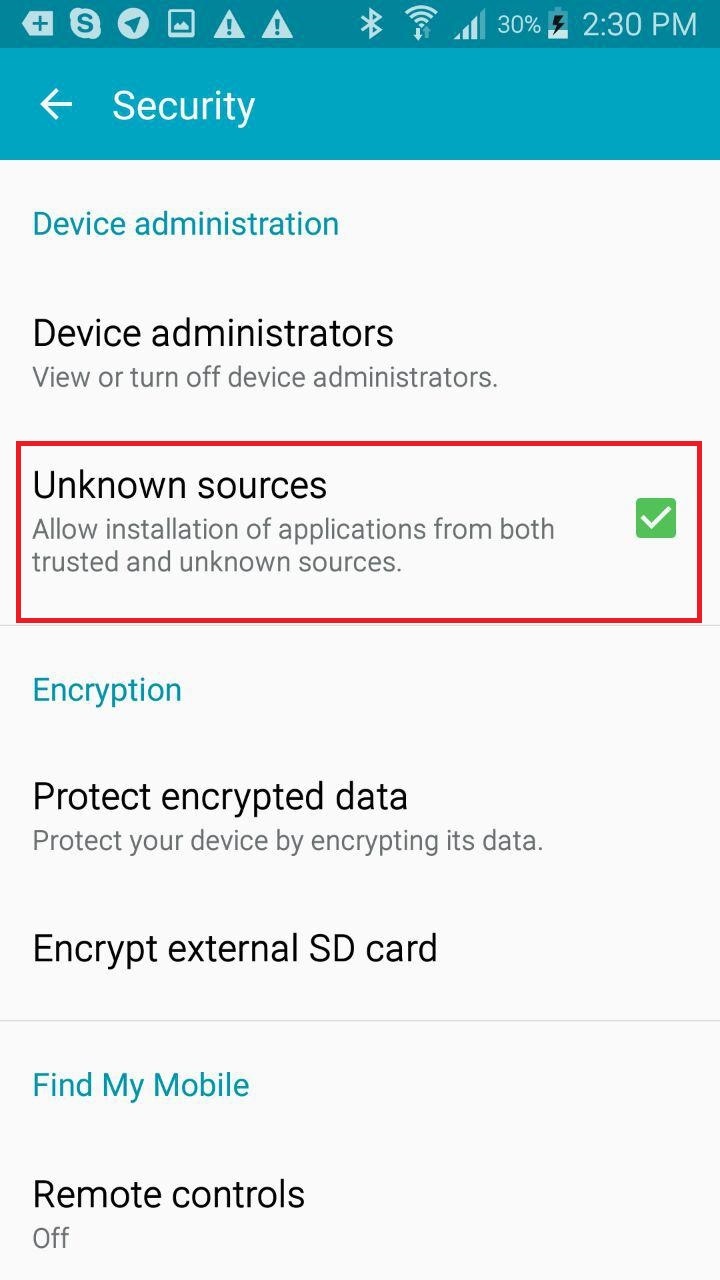Tap the image notification icon in status bar

tap(181, 23)
